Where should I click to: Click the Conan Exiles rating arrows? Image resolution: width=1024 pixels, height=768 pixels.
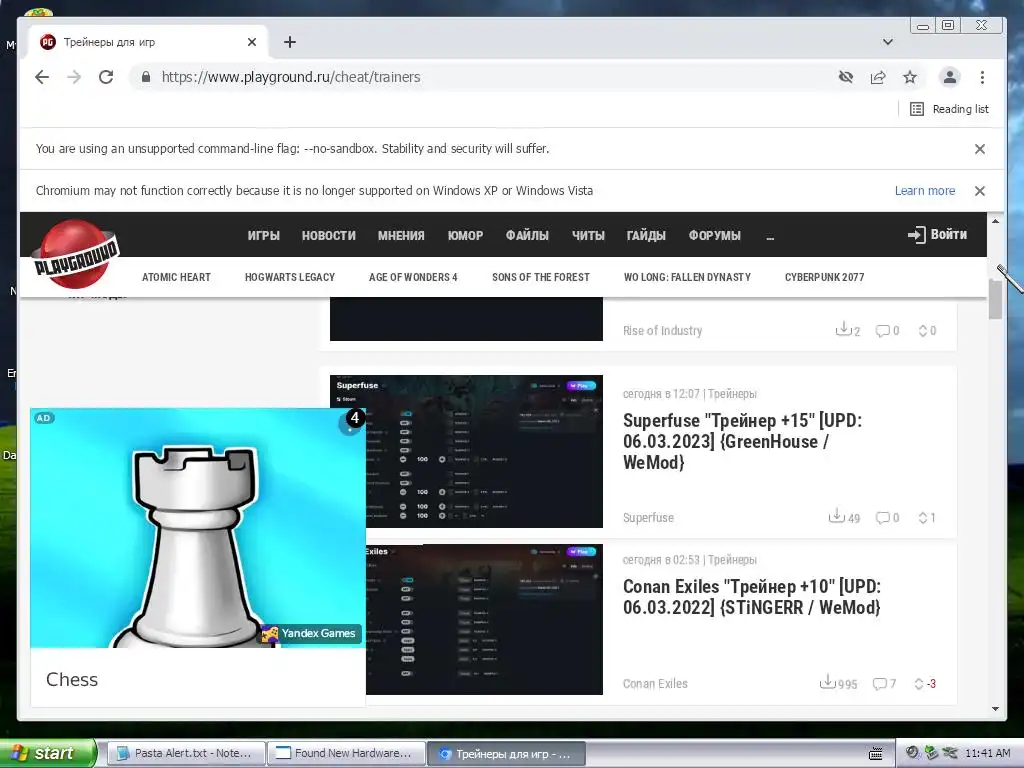(x=919, y=683)
